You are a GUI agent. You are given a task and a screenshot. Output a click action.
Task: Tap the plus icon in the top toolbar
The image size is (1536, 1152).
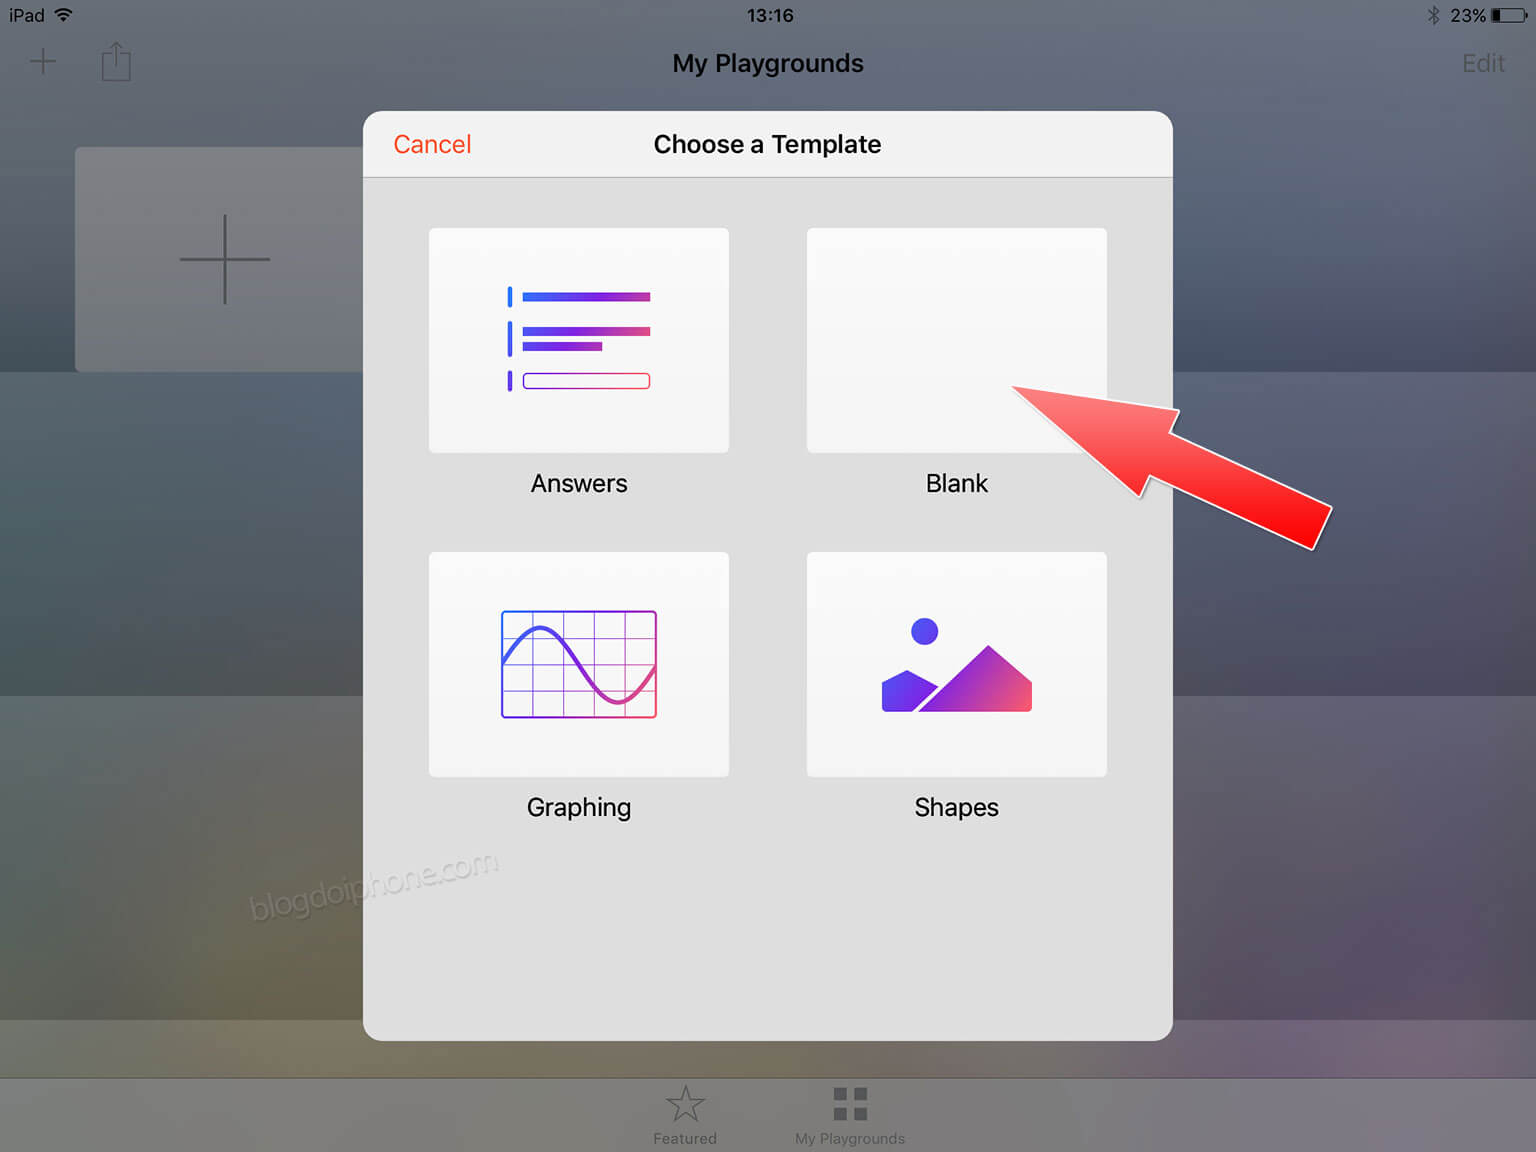(43, 62)
